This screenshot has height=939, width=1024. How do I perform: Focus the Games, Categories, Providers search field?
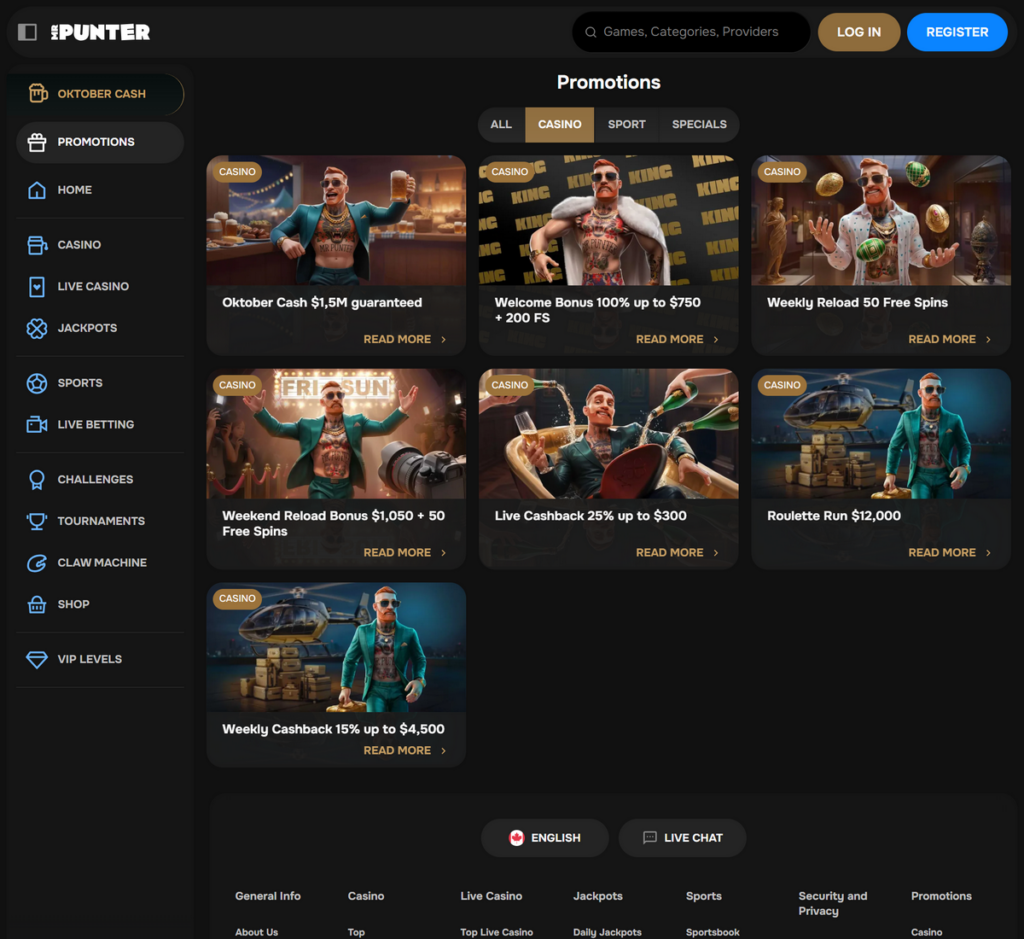pos(700,32)
